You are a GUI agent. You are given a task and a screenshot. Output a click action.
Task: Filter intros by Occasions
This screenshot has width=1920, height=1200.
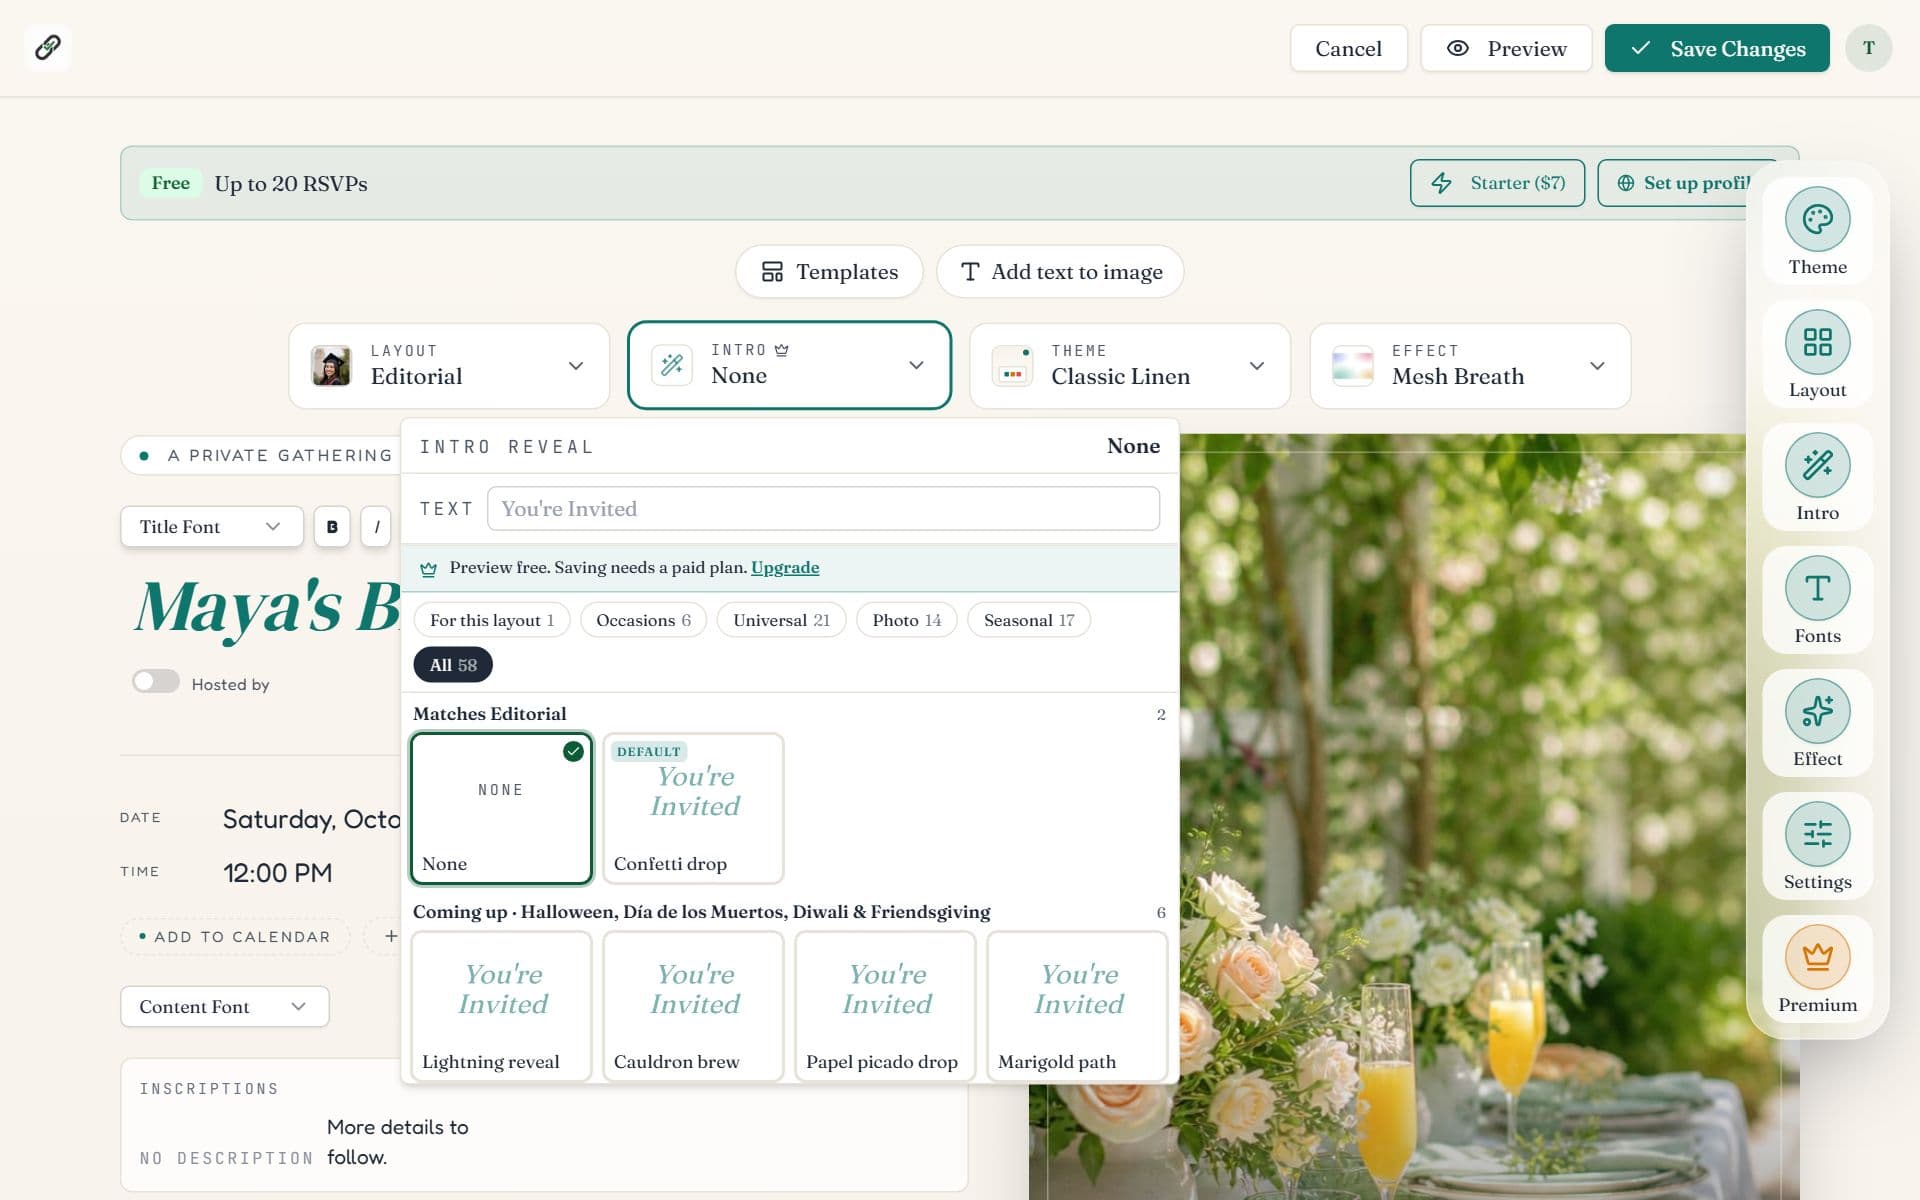tap(643, 620)
